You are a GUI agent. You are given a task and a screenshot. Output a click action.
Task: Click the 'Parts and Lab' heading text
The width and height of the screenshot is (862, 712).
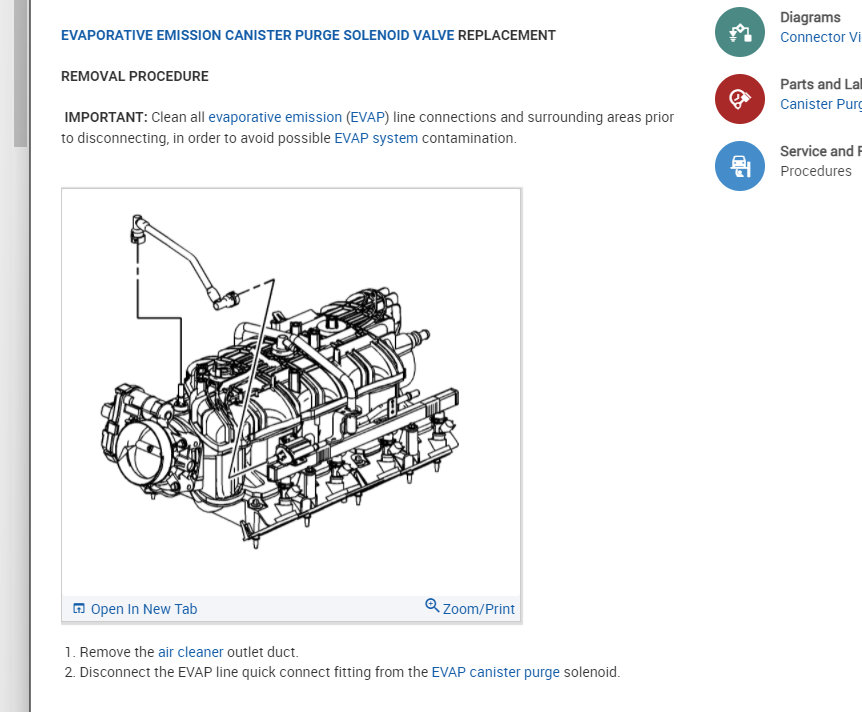(821, 84)
